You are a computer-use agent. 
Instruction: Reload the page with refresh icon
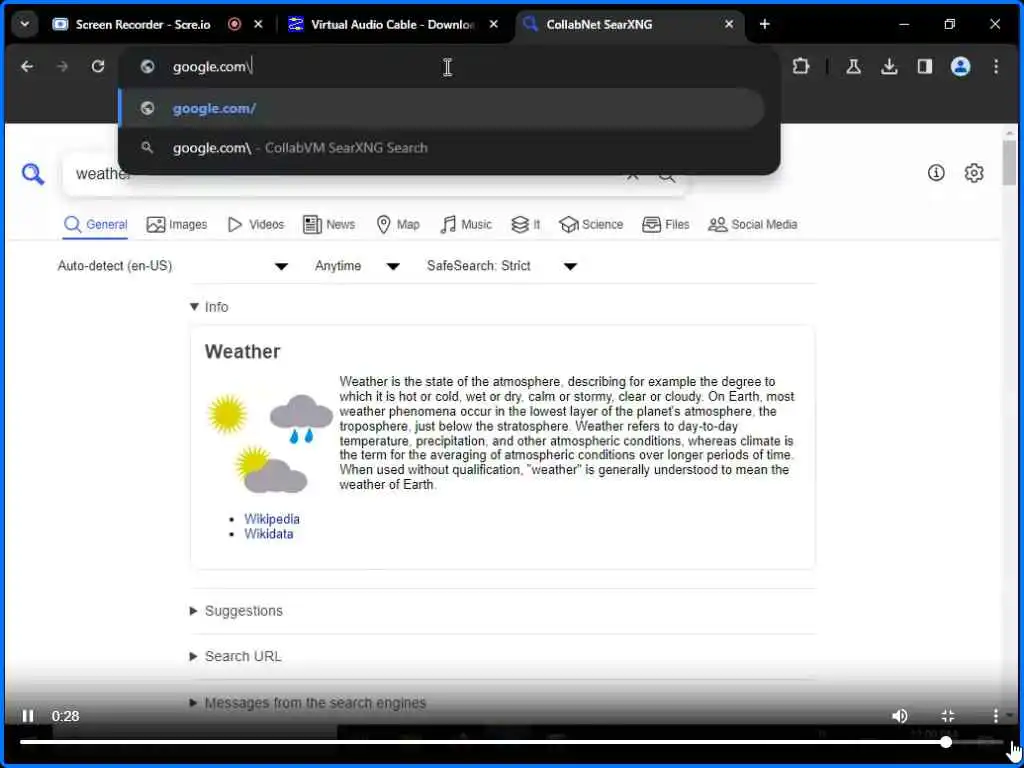98,67
